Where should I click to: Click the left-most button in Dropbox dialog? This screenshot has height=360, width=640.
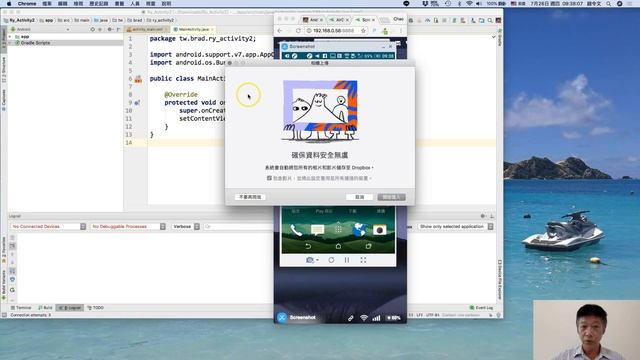pyautogui.click(x=250, y=197)
